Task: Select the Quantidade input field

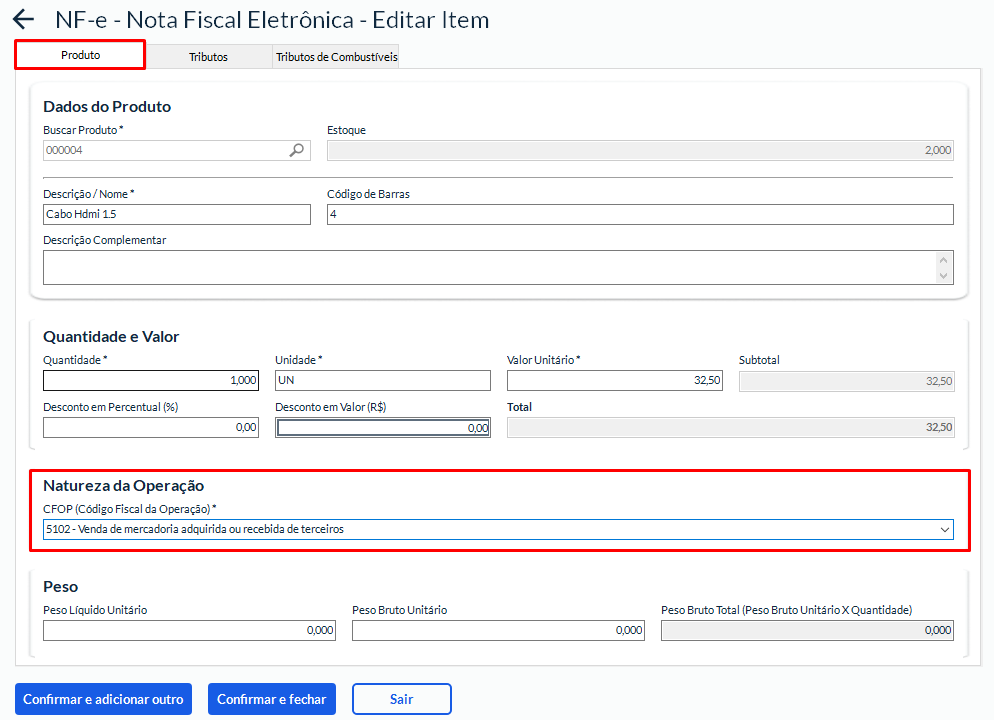Action: (151, 380)
